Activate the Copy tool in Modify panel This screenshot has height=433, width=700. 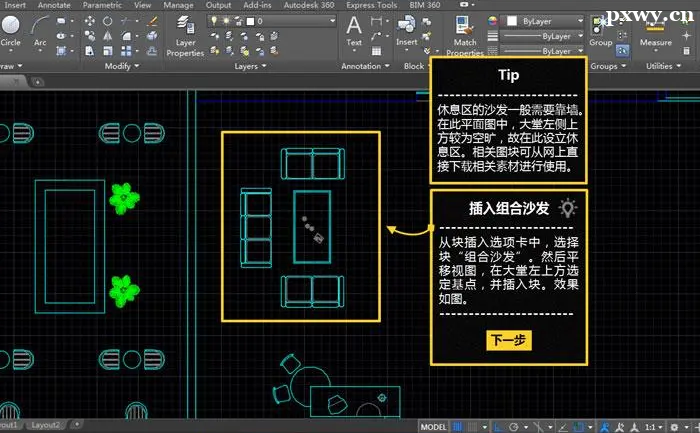click(x=90, y=36)
